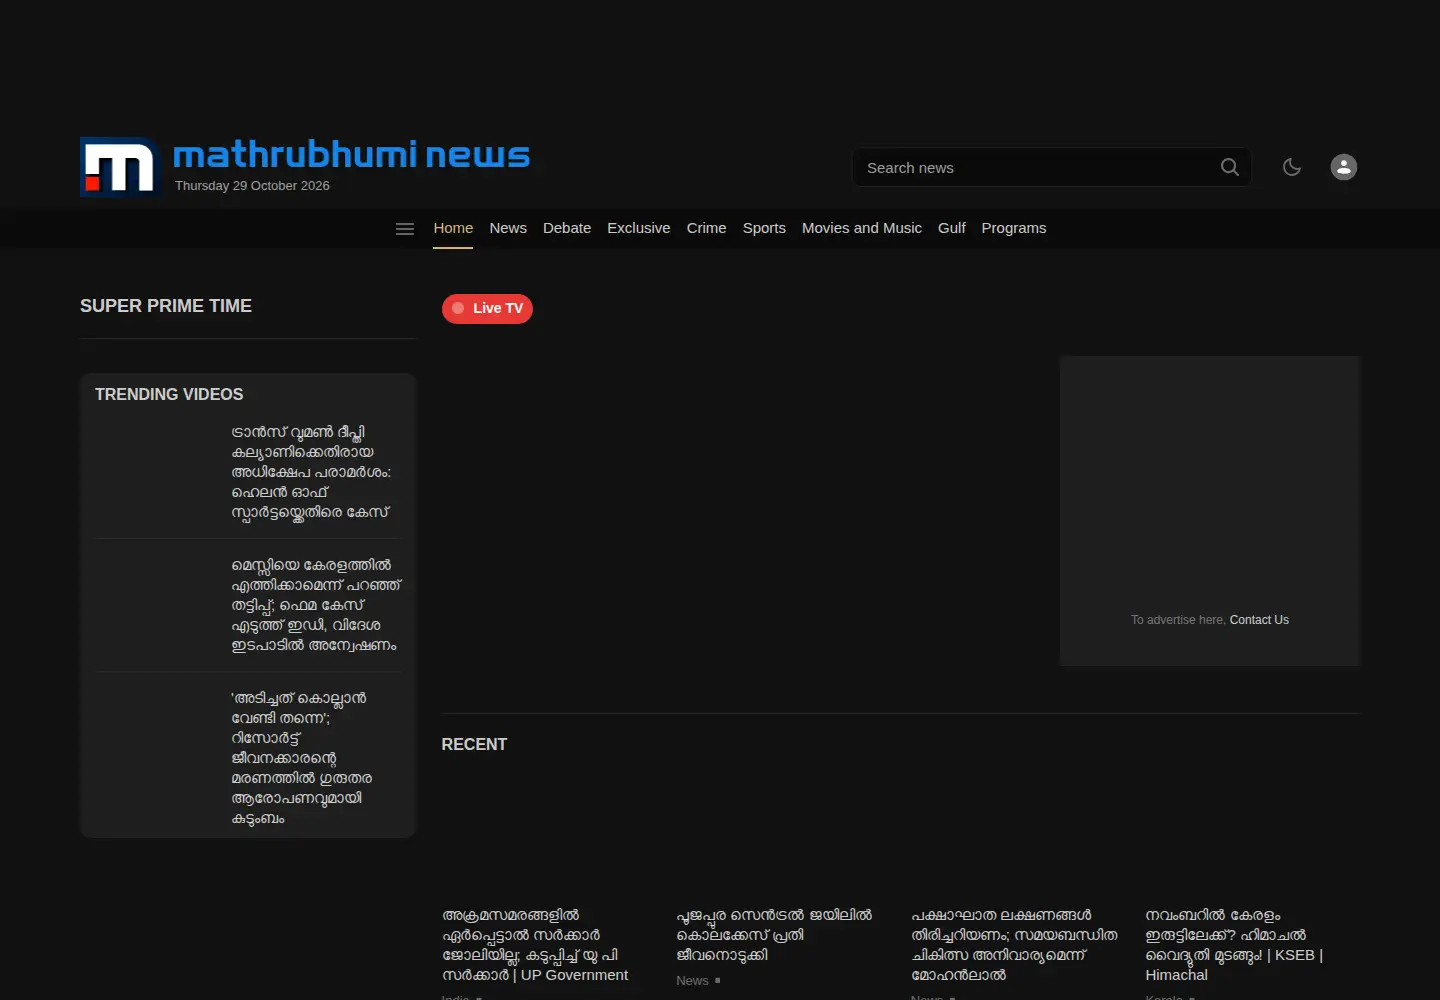This screenshot has width=1440, height=1000.
Task: Open recent article mentioning Mohanlal on stroke
Action: 1014,945
